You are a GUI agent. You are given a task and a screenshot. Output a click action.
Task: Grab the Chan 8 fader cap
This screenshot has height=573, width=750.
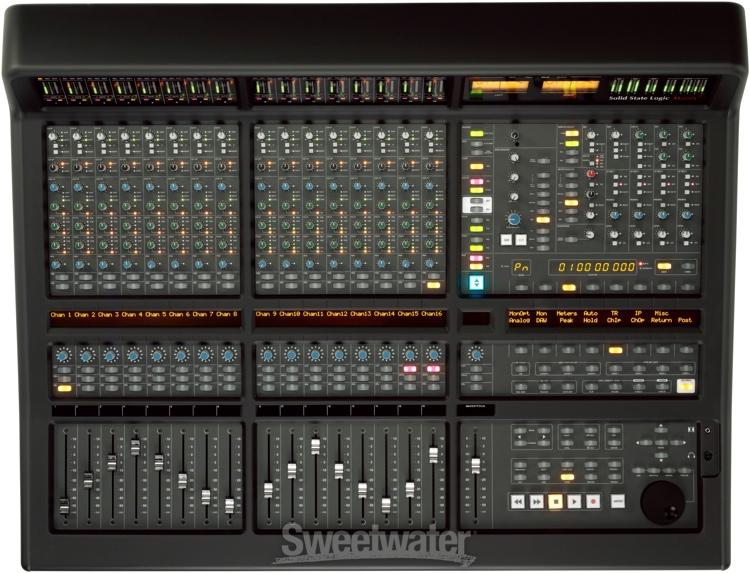230,506
